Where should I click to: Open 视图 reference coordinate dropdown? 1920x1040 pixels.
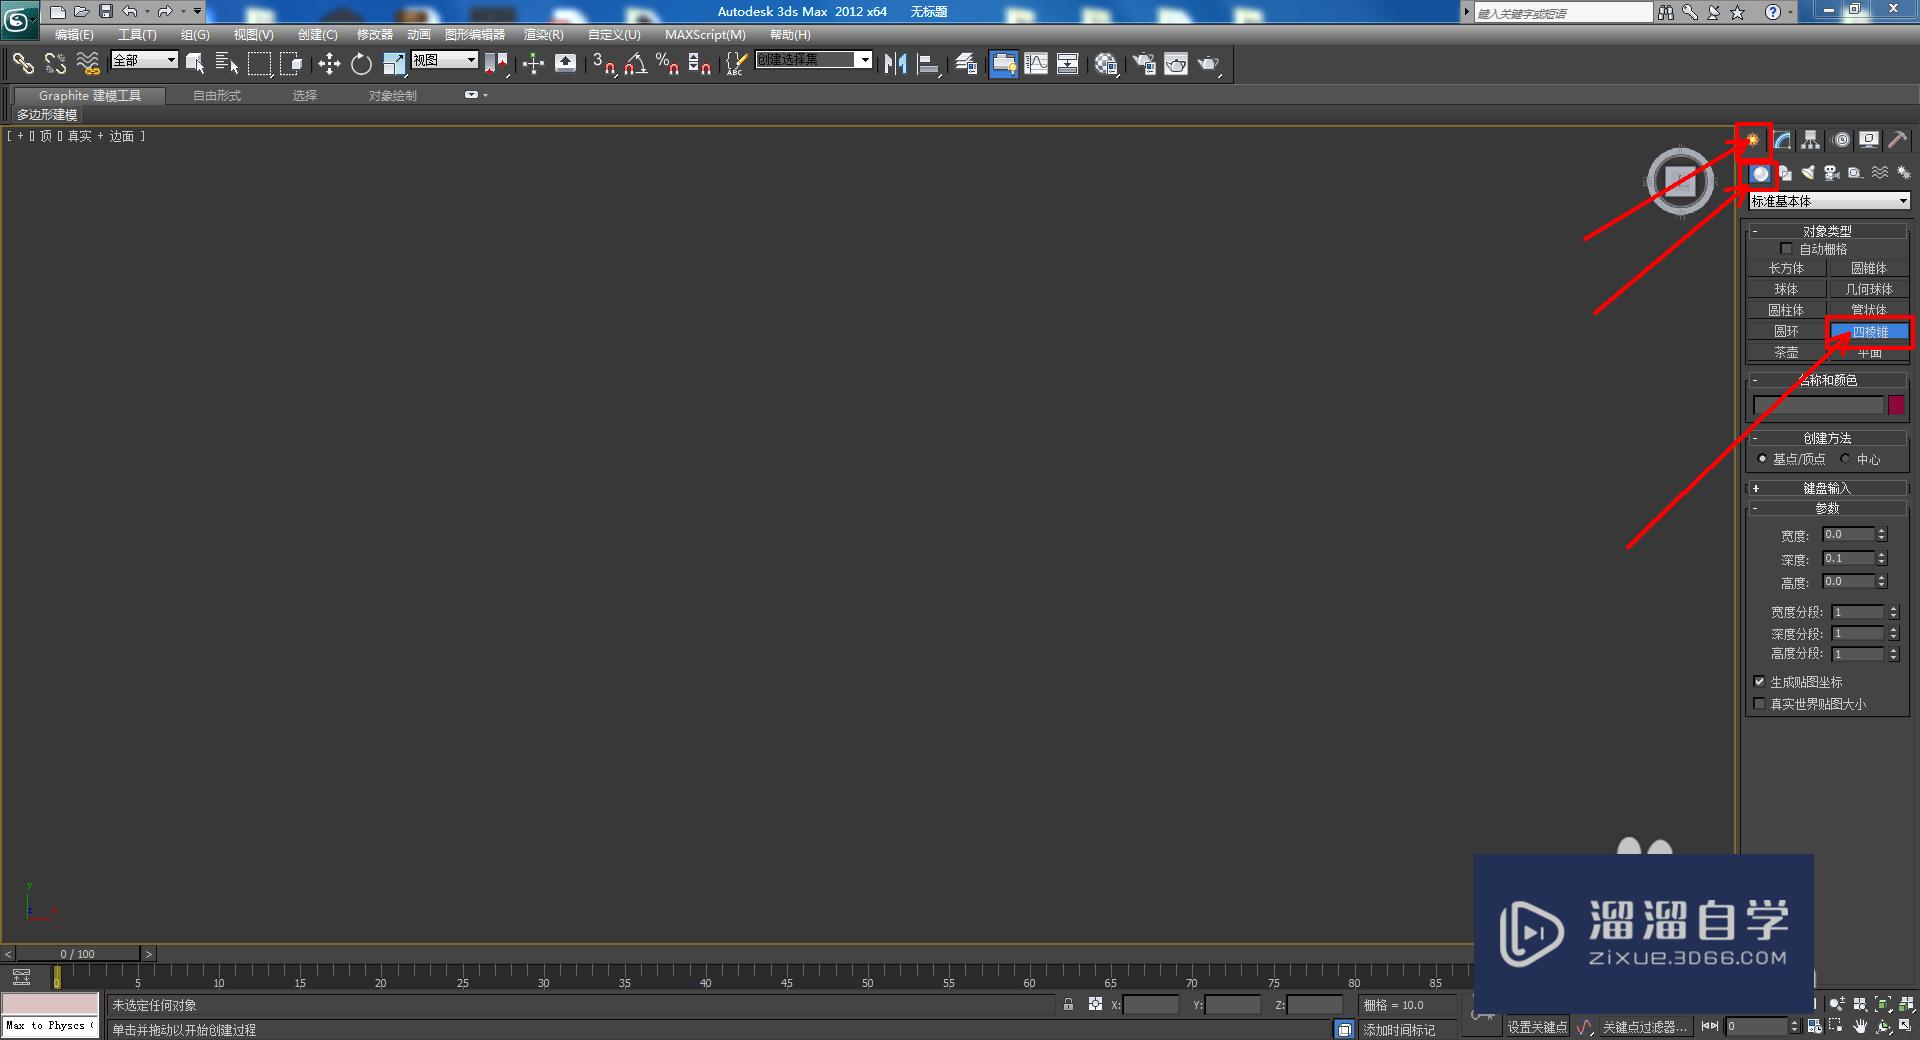444,60
